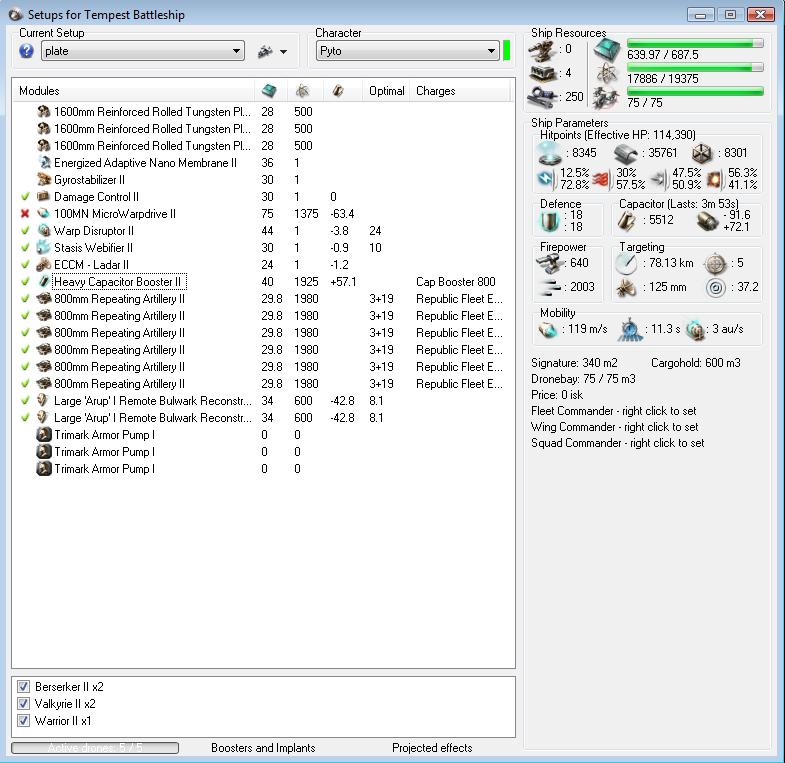Toggle the Warrior II x1 drone checkbox

23,720
